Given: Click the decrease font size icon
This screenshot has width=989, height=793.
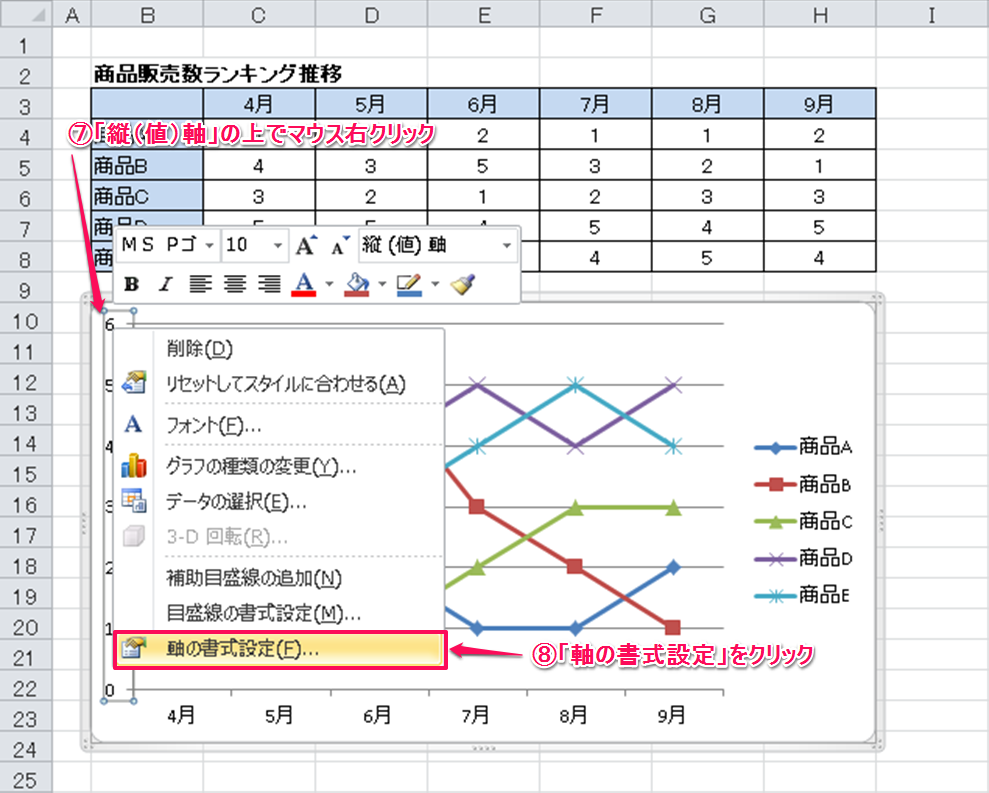Looking at the screenshot, I should tap(340, 245).
